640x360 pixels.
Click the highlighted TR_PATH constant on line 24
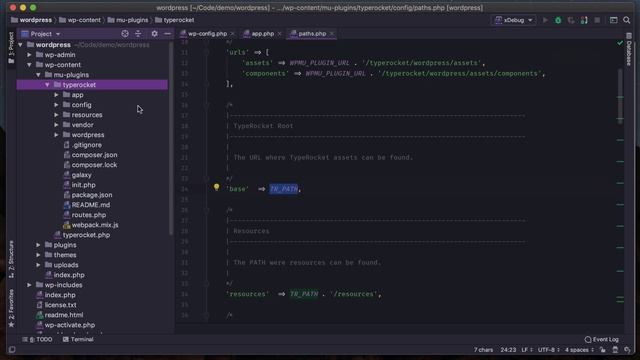point(284,189)
